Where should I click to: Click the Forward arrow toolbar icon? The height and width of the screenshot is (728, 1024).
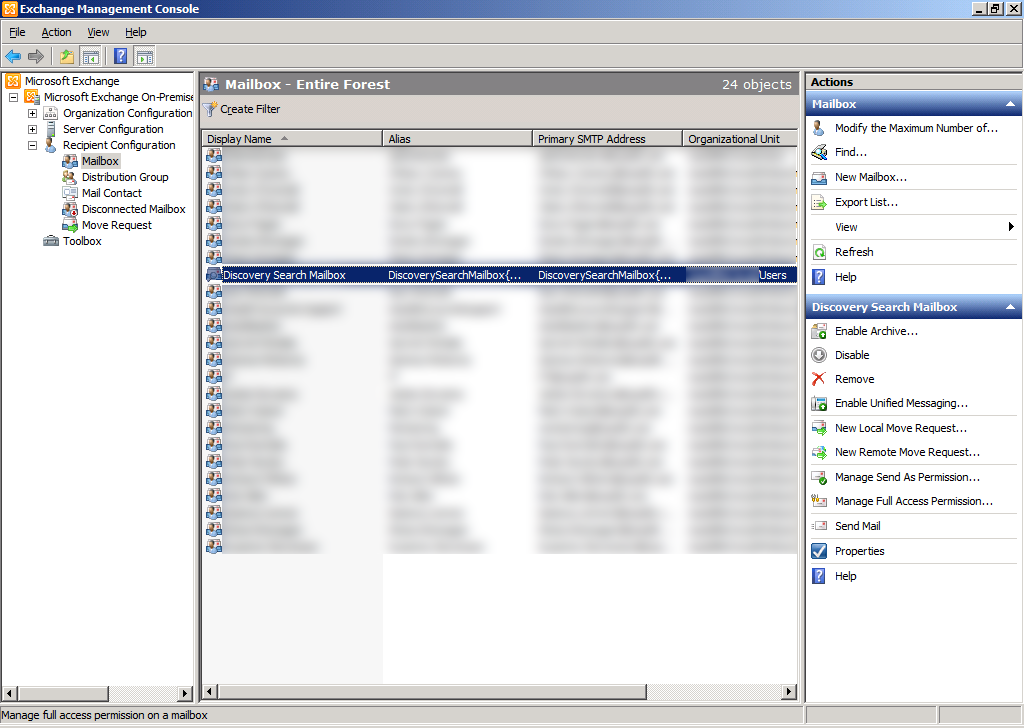tap(36, 57)
